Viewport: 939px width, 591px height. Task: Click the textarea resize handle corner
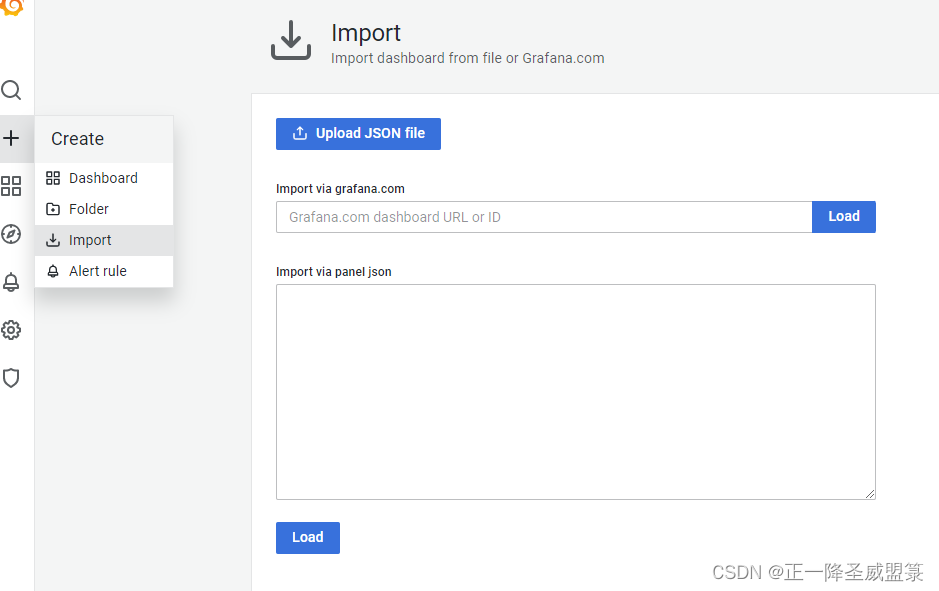870,493
